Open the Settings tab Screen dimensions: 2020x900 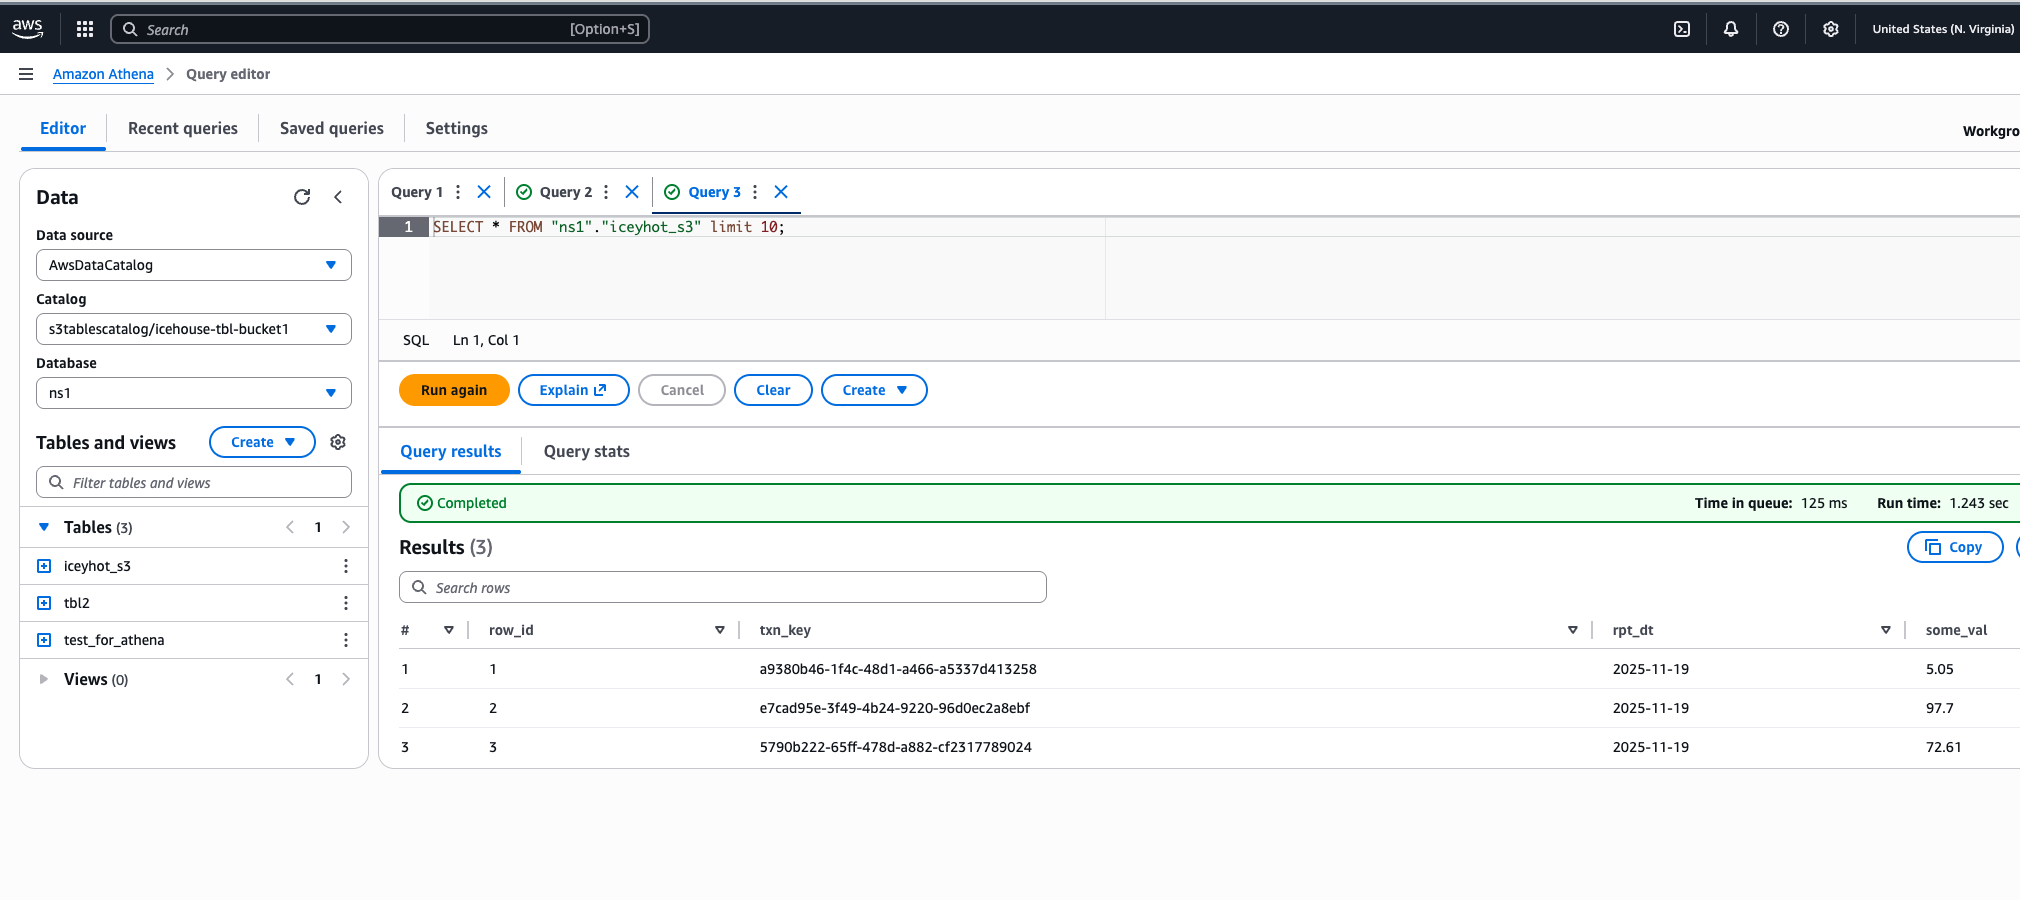(x=457, y=128)
